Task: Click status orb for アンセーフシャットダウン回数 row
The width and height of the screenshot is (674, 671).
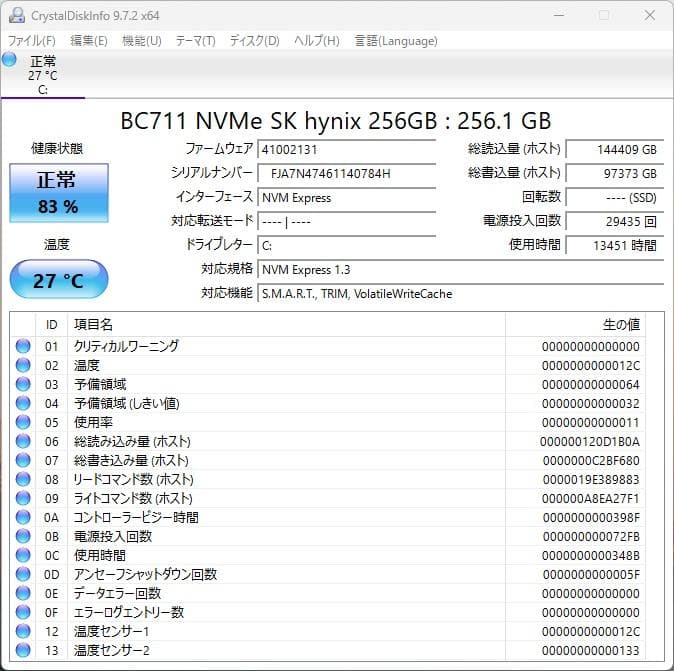Action: pos(23,574)
